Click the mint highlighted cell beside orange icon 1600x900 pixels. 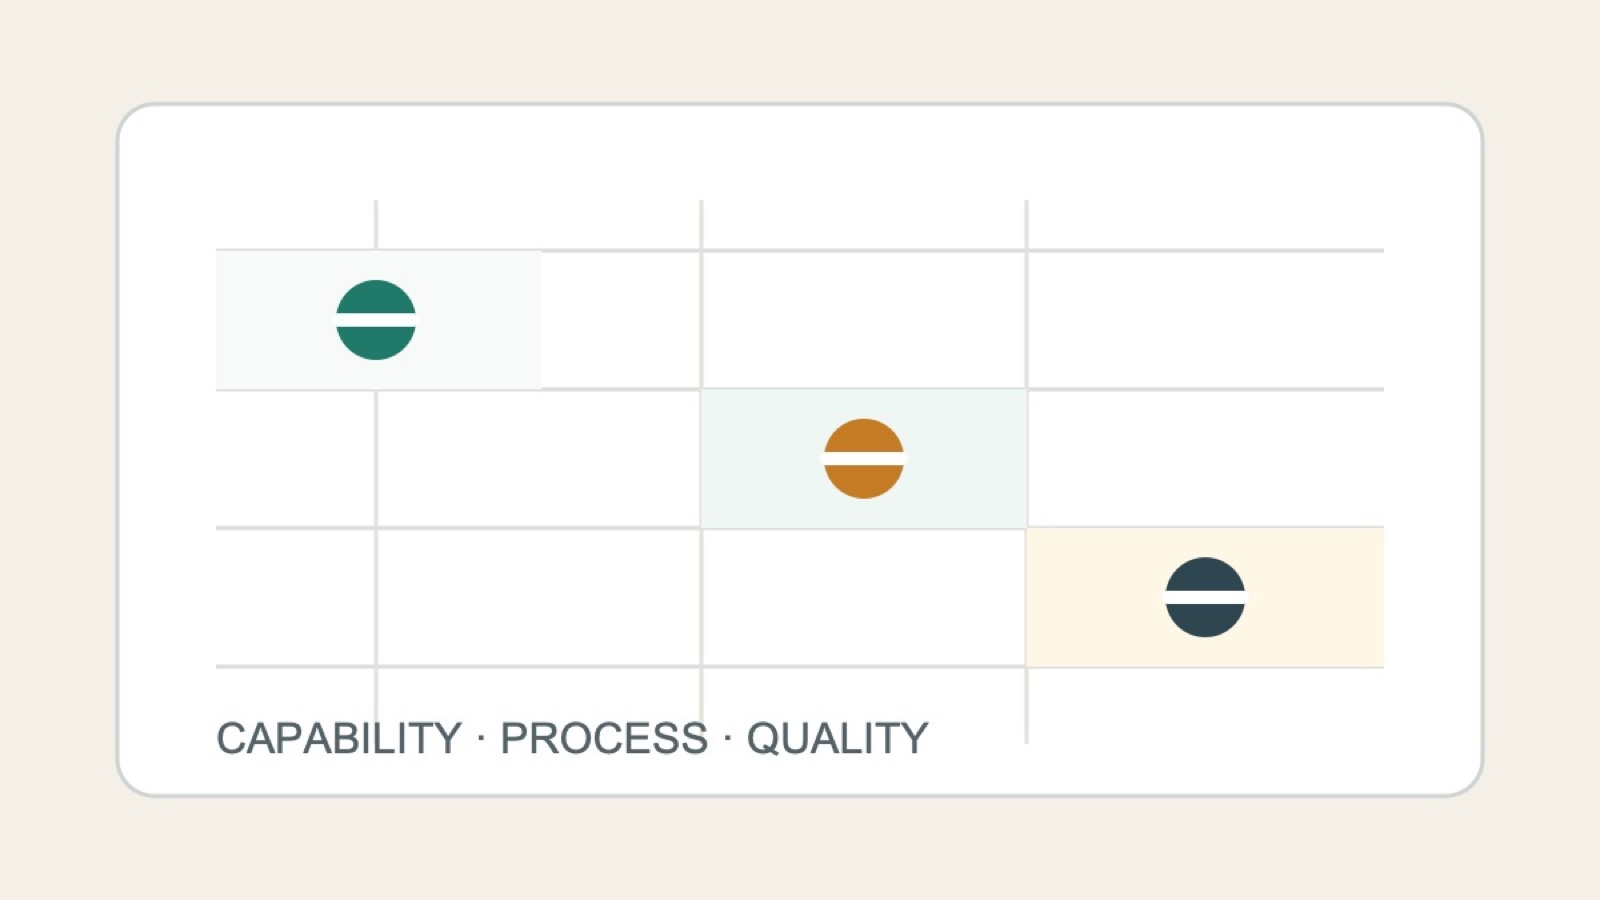(x=864, y=459)
